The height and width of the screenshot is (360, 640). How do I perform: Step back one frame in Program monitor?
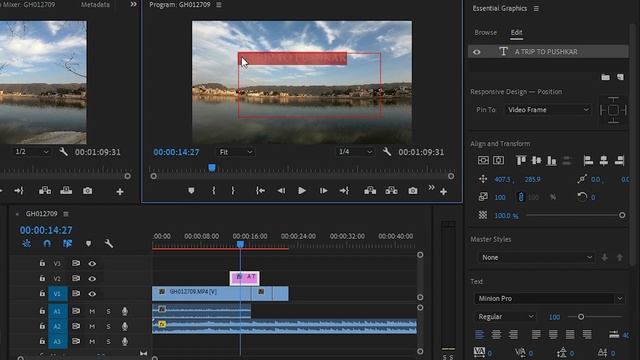tap(281, 191)
